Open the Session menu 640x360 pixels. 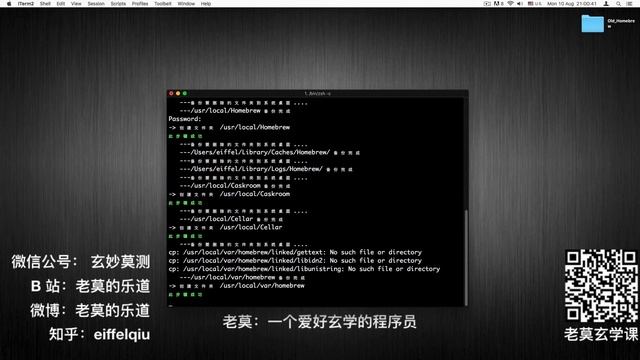coord(96,4)
